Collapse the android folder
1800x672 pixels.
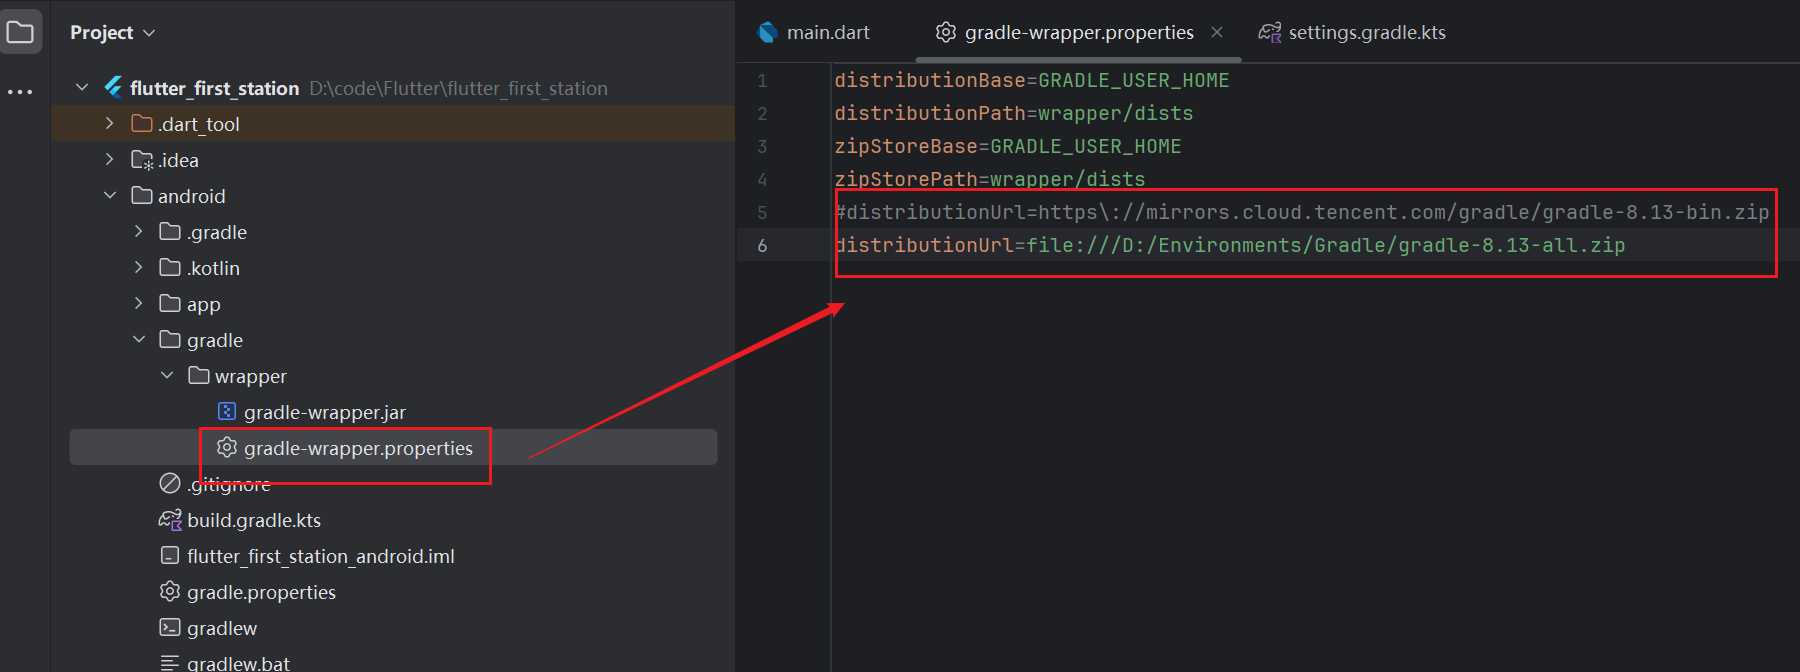coord(110,195)
